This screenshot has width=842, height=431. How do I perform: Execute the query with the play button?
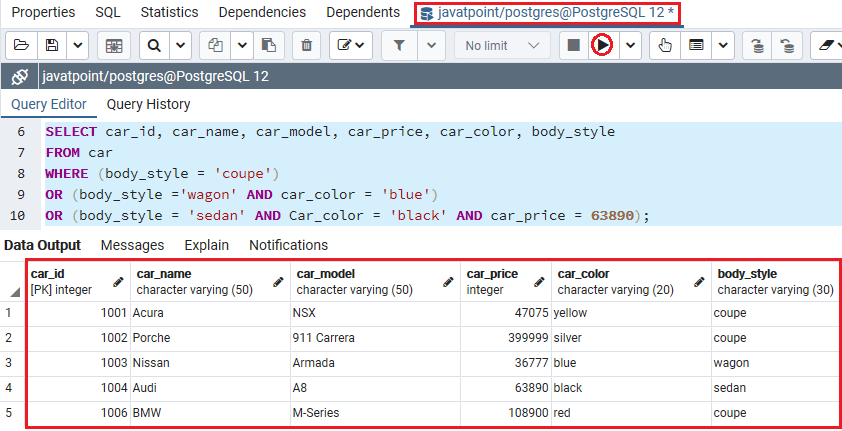pyautogui.click(x=603, y=46)
